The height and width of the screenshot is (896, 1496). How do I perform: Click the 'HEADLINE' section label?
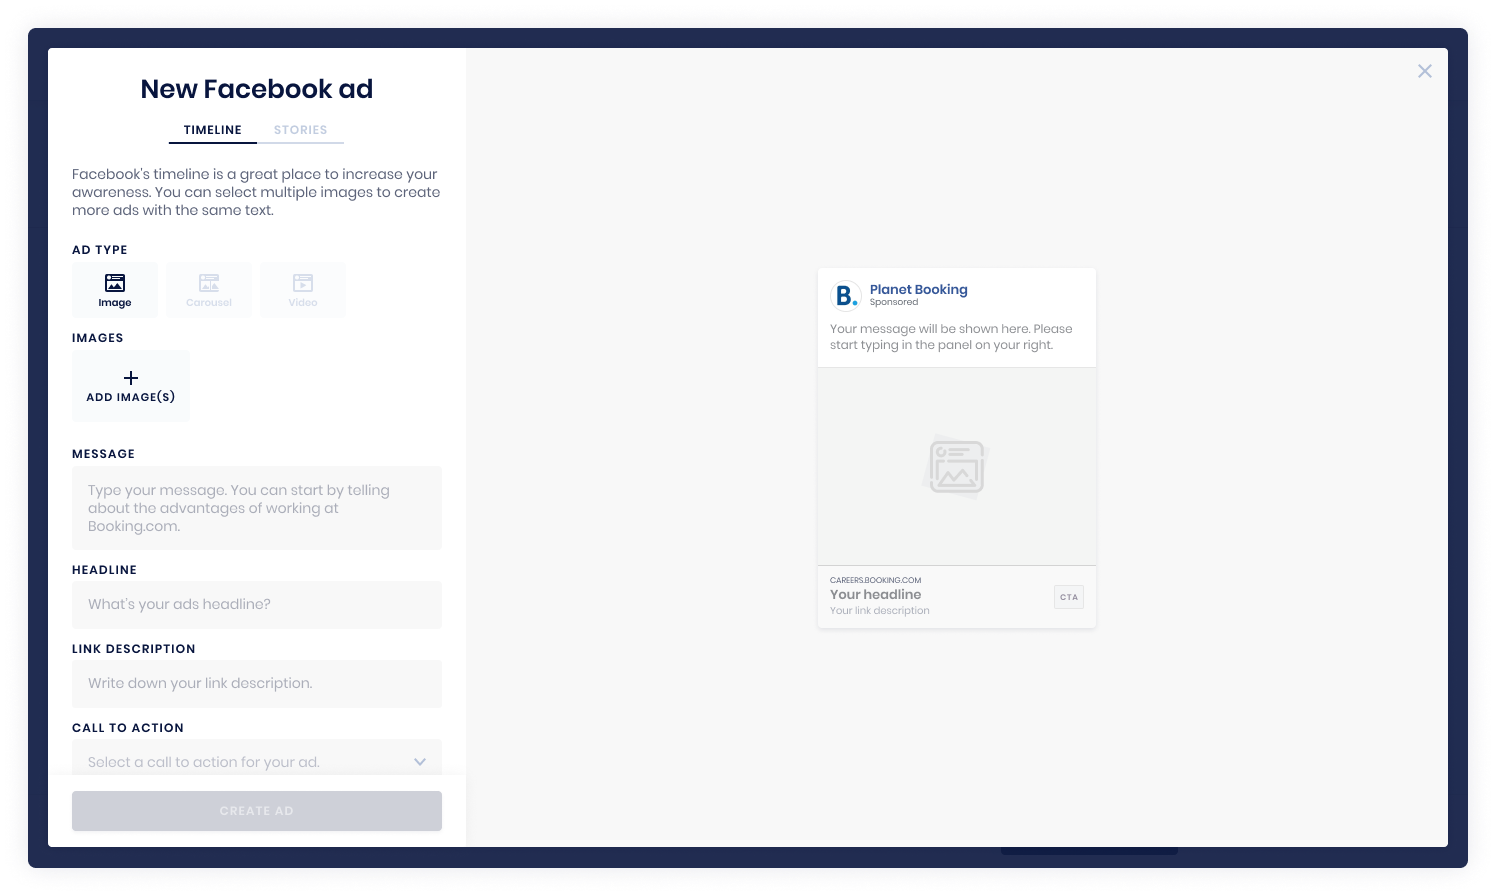pyautogui.click(x=104, y=570)
